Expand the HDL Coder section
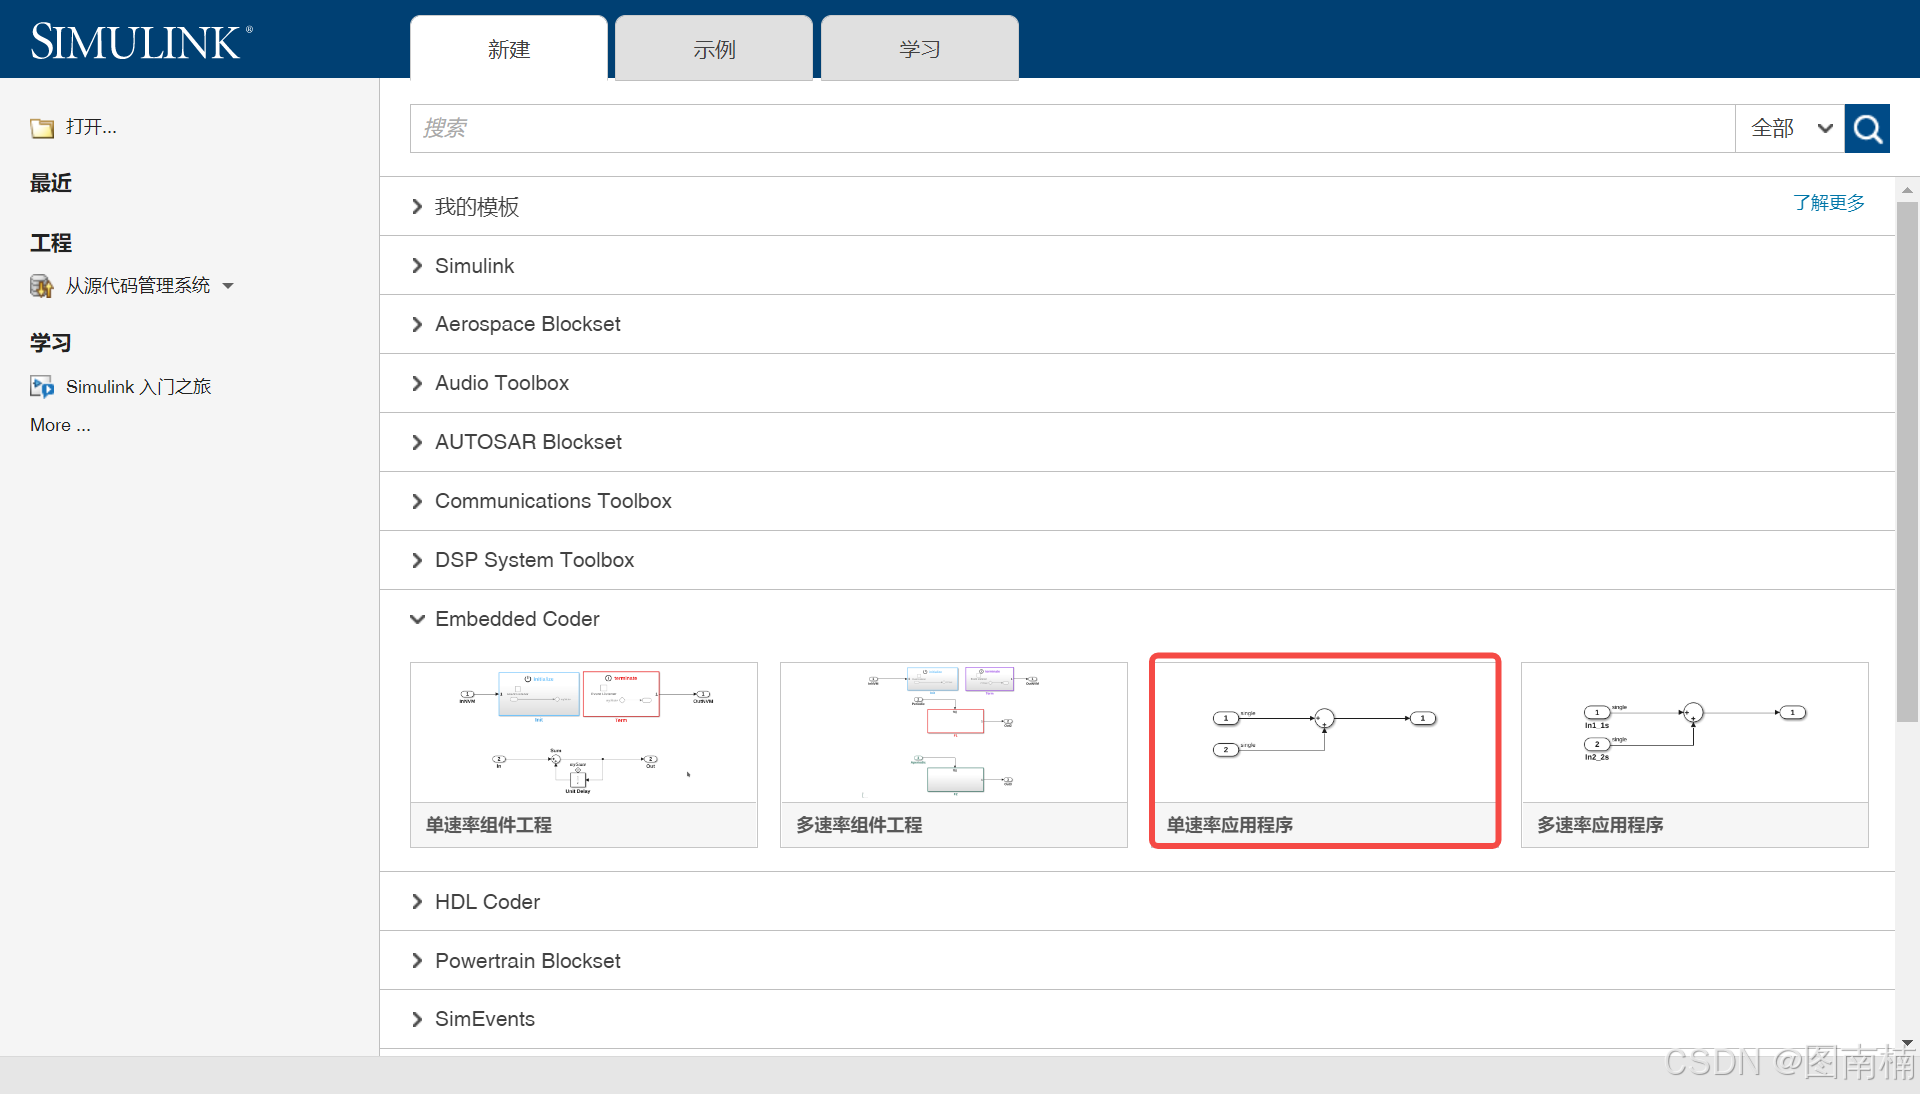 [417, 902]
